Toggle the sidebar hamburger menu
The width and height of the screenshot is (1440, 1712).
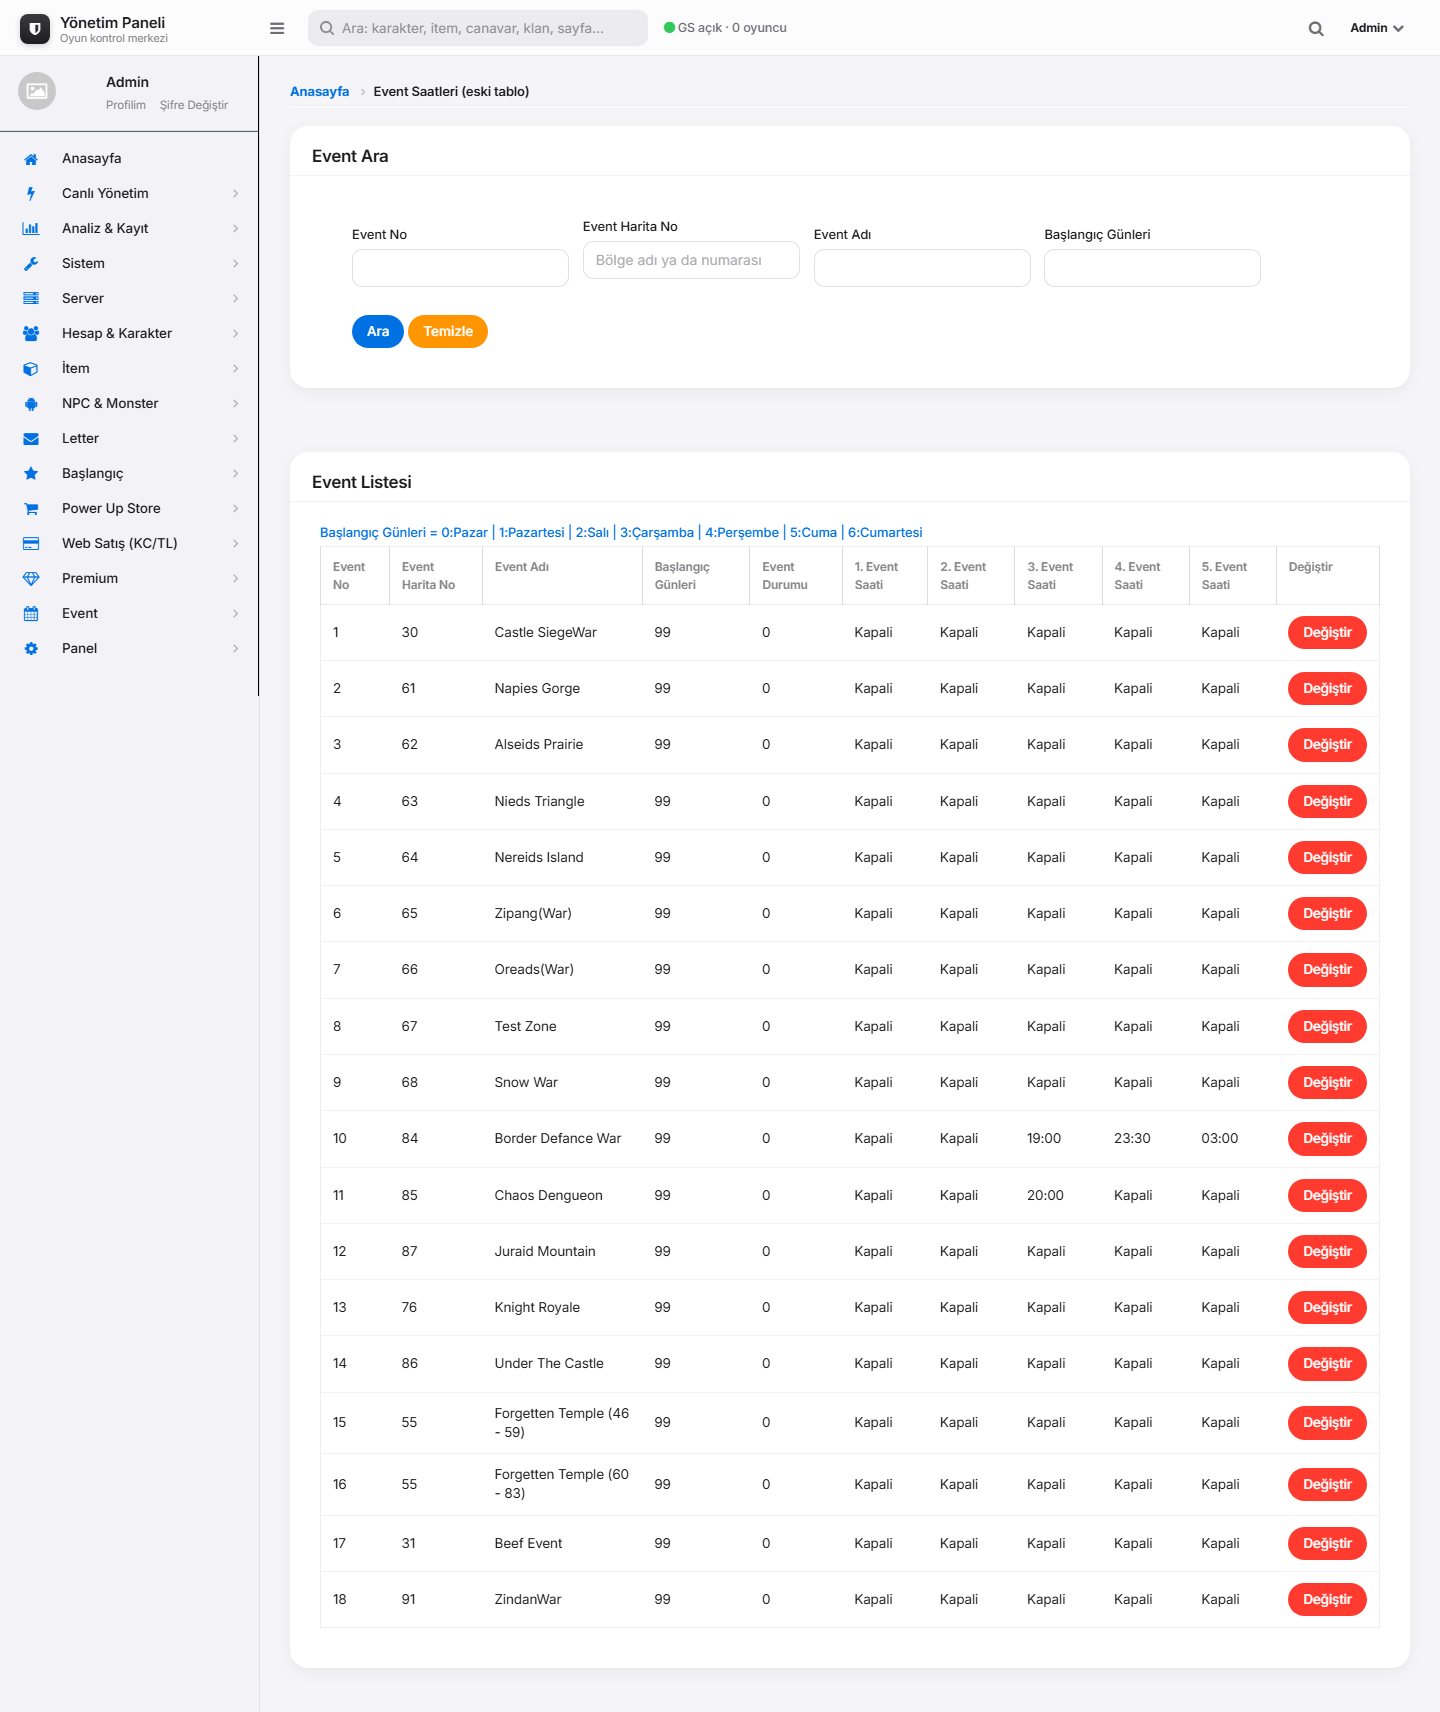pyautogui.click(x=277, y=28)
